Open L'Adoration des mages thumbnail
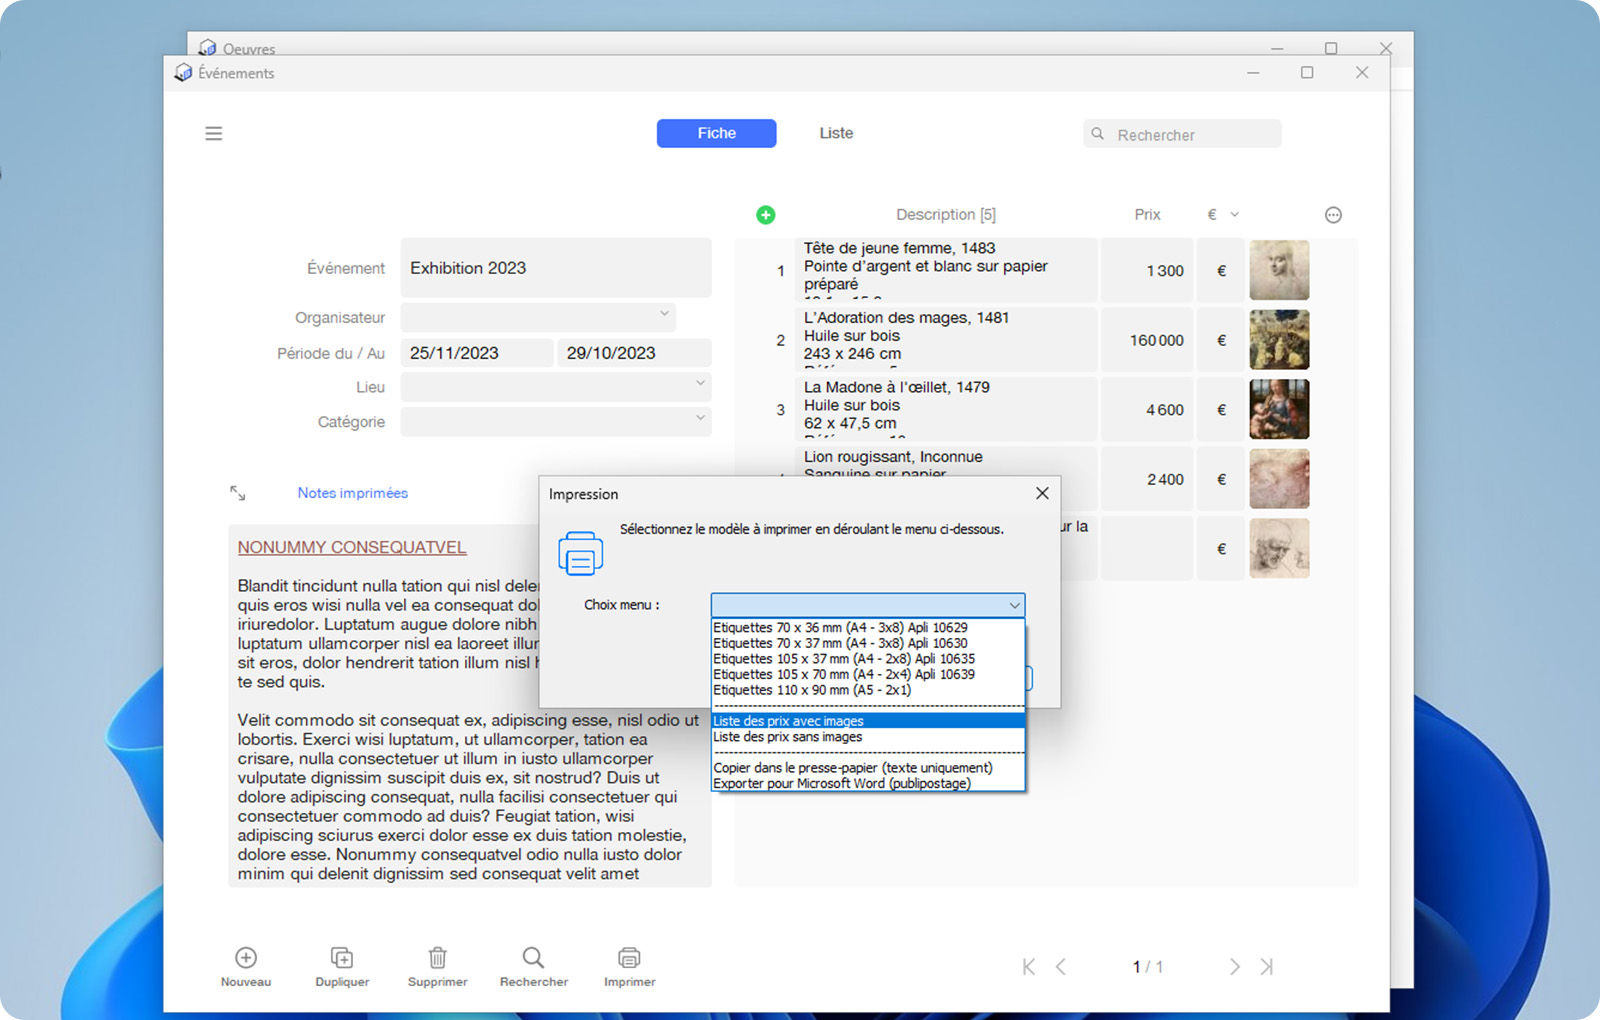Viewport: 1600px width, 1020px height. coord(1279,340)
